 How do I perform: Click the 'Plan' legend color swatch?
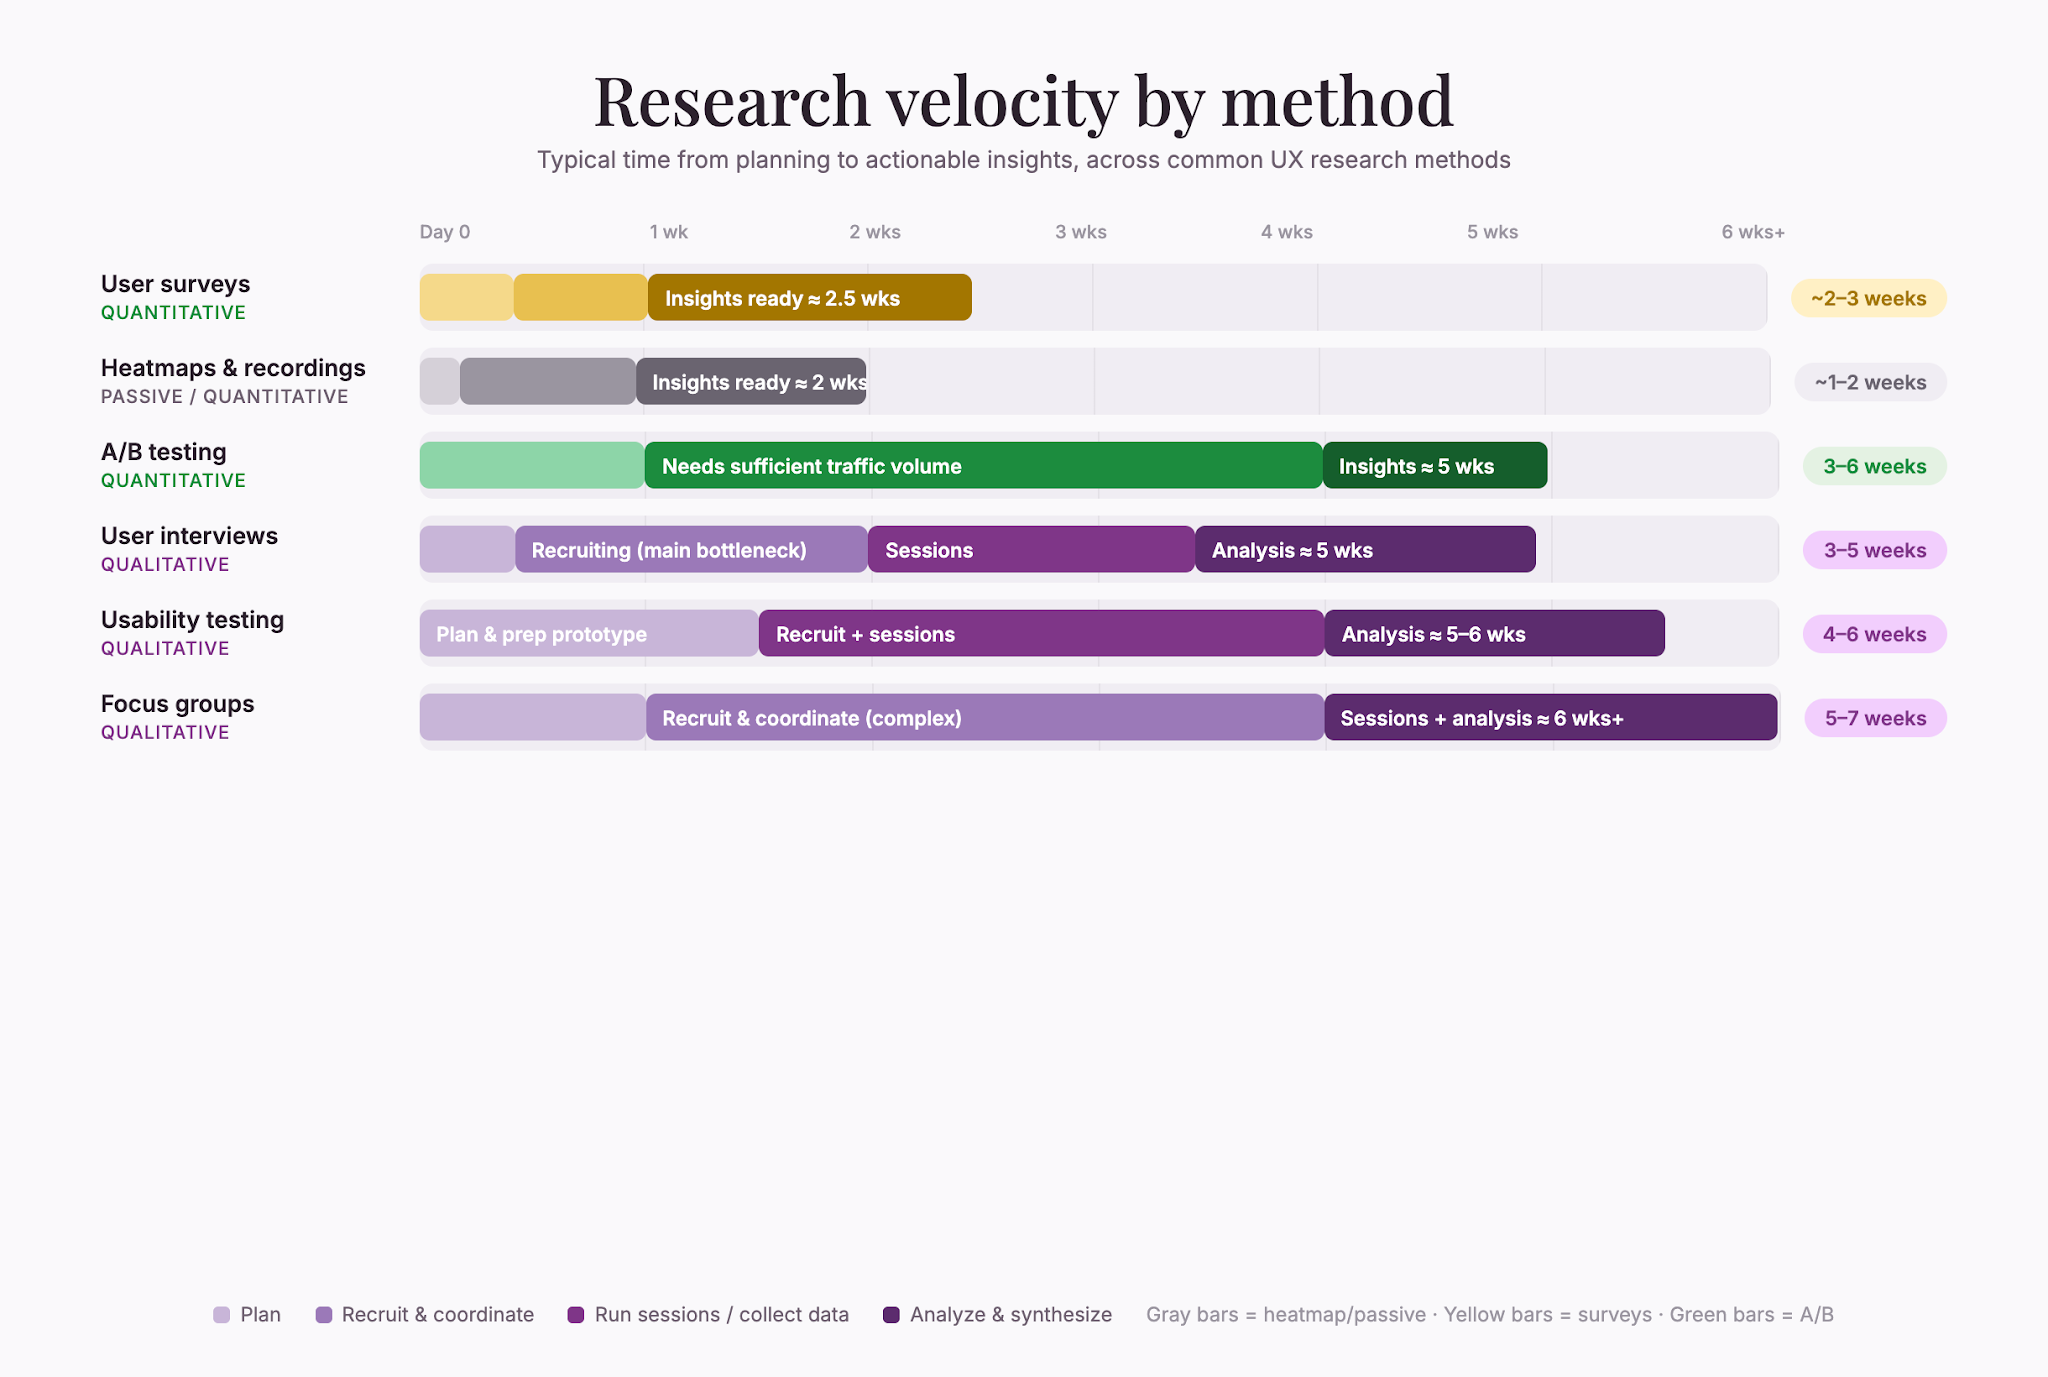pos(222,1315)
